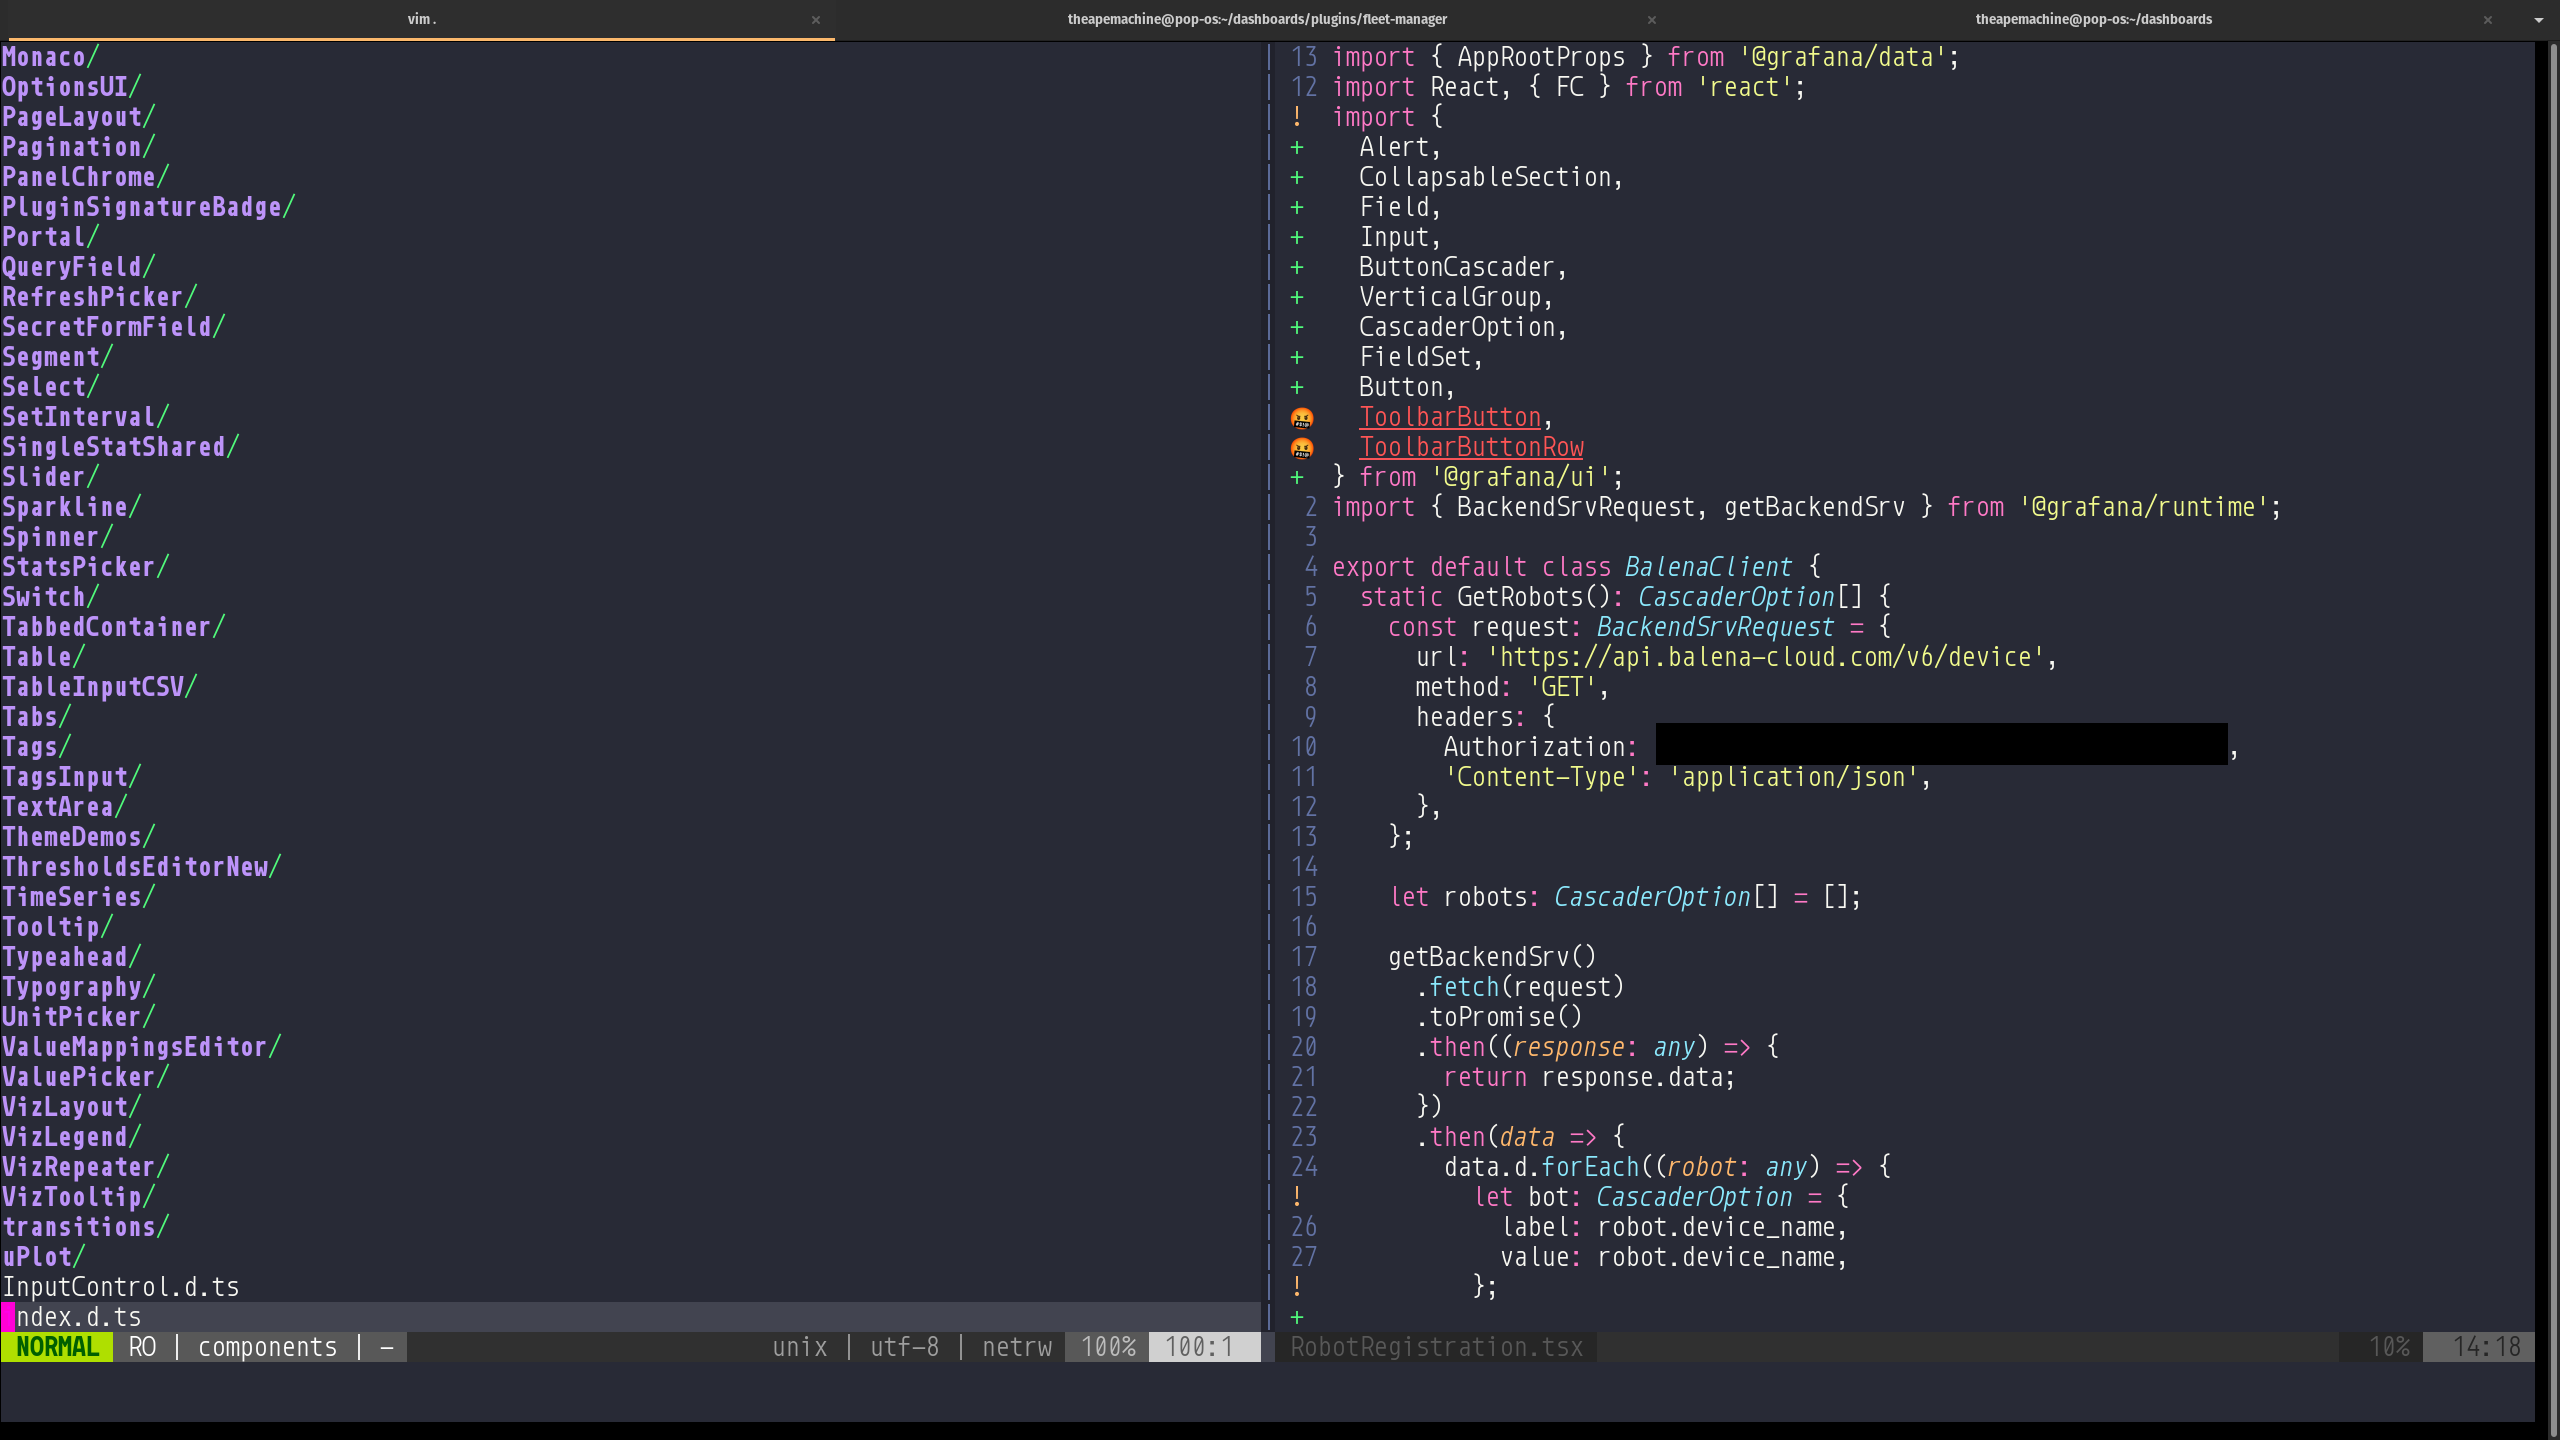The width and height of the screenshot is (2560, 1440).
Task: Click the utf-8 encoding indicator
Action: (x=903, y=1347)
